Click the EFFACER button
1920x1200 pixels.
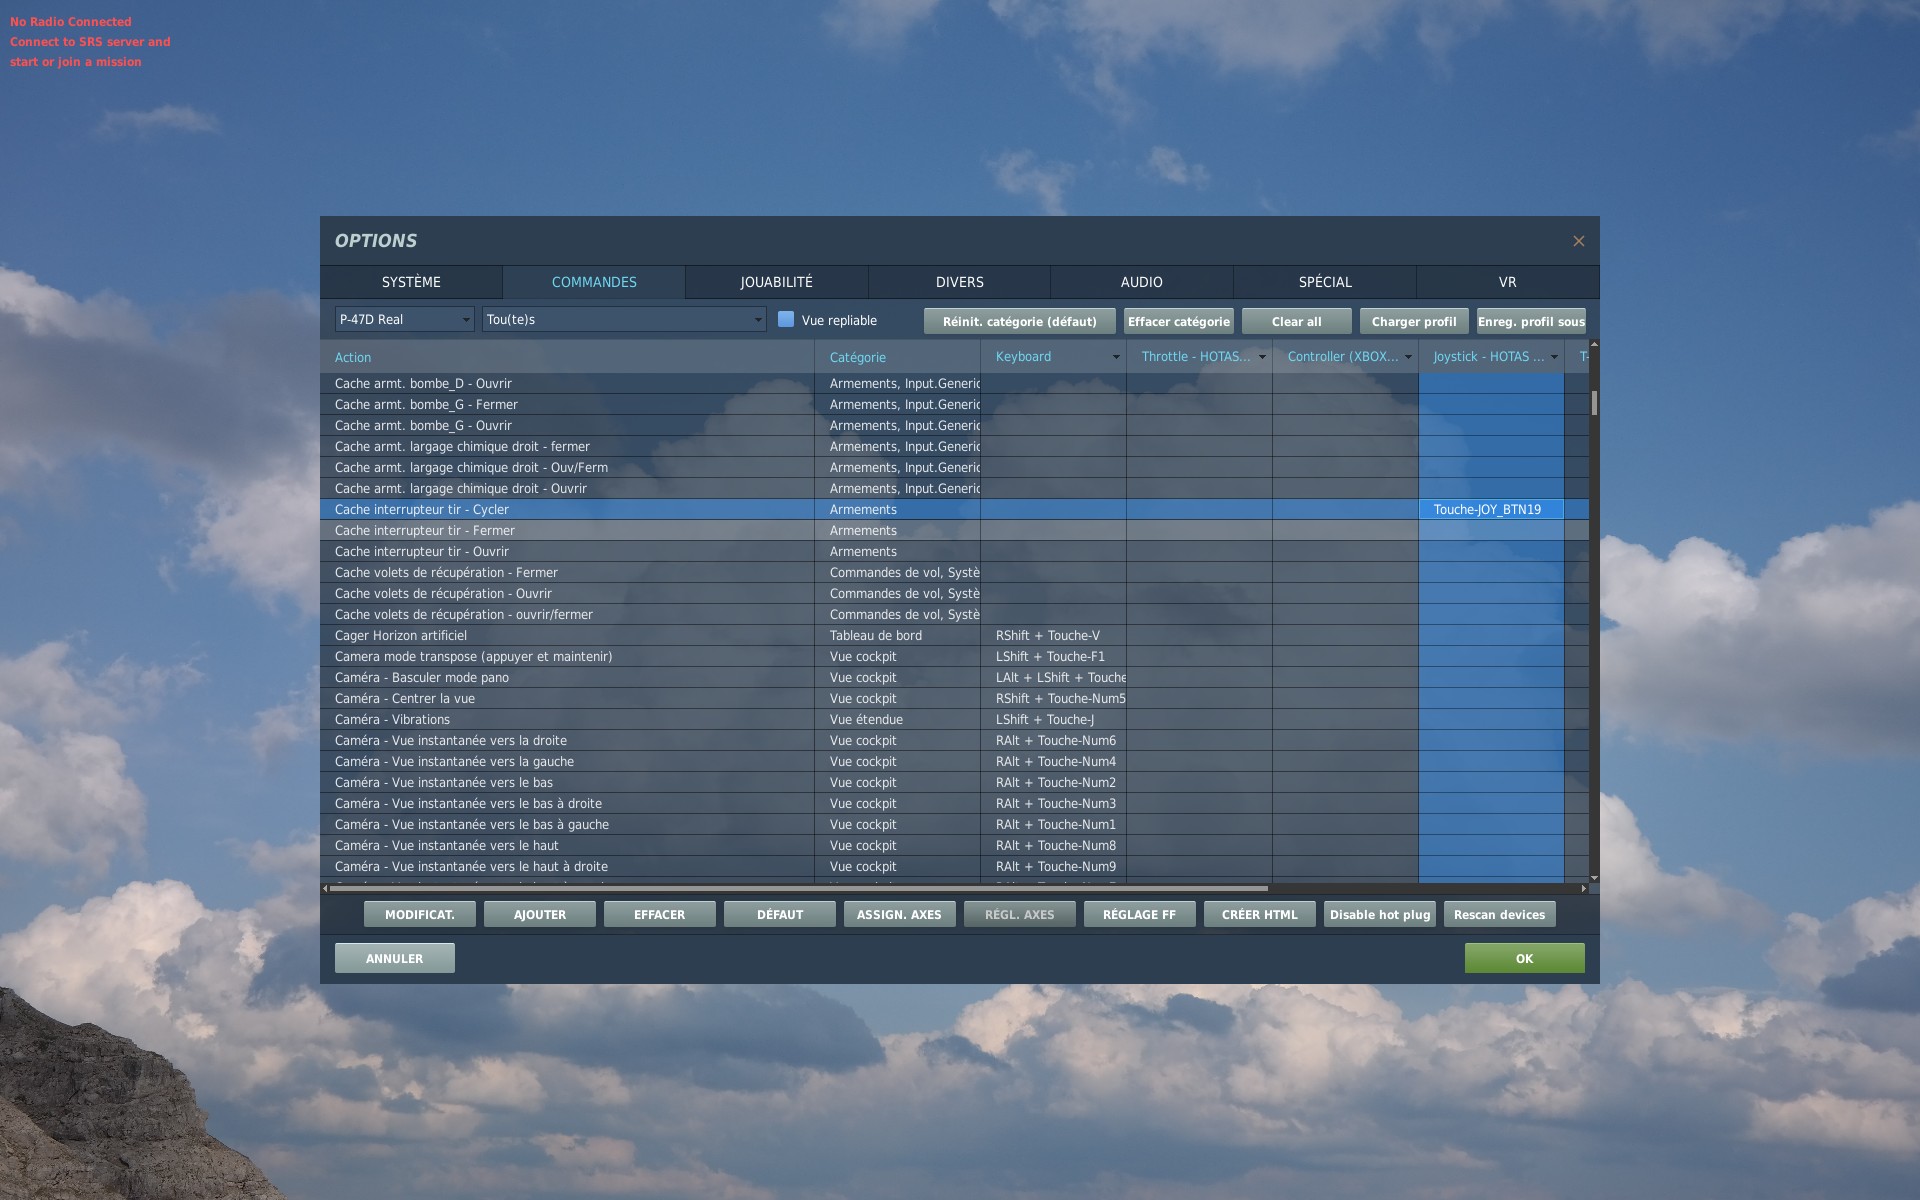tap(660, 914)
